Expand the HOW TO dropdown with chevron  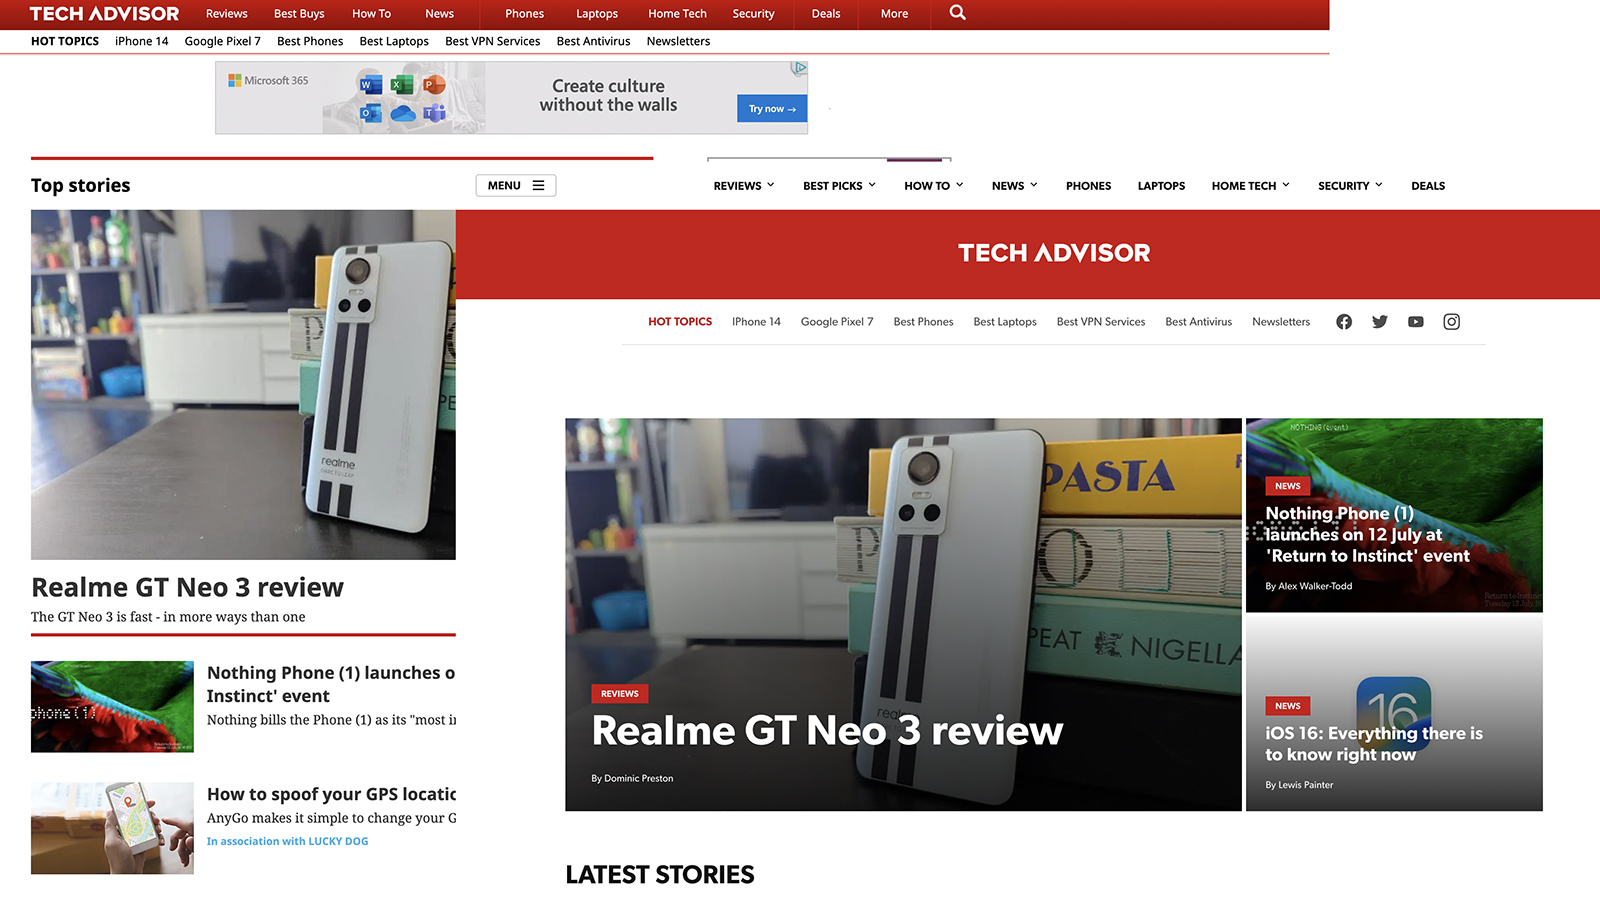(x=934, y=186)
